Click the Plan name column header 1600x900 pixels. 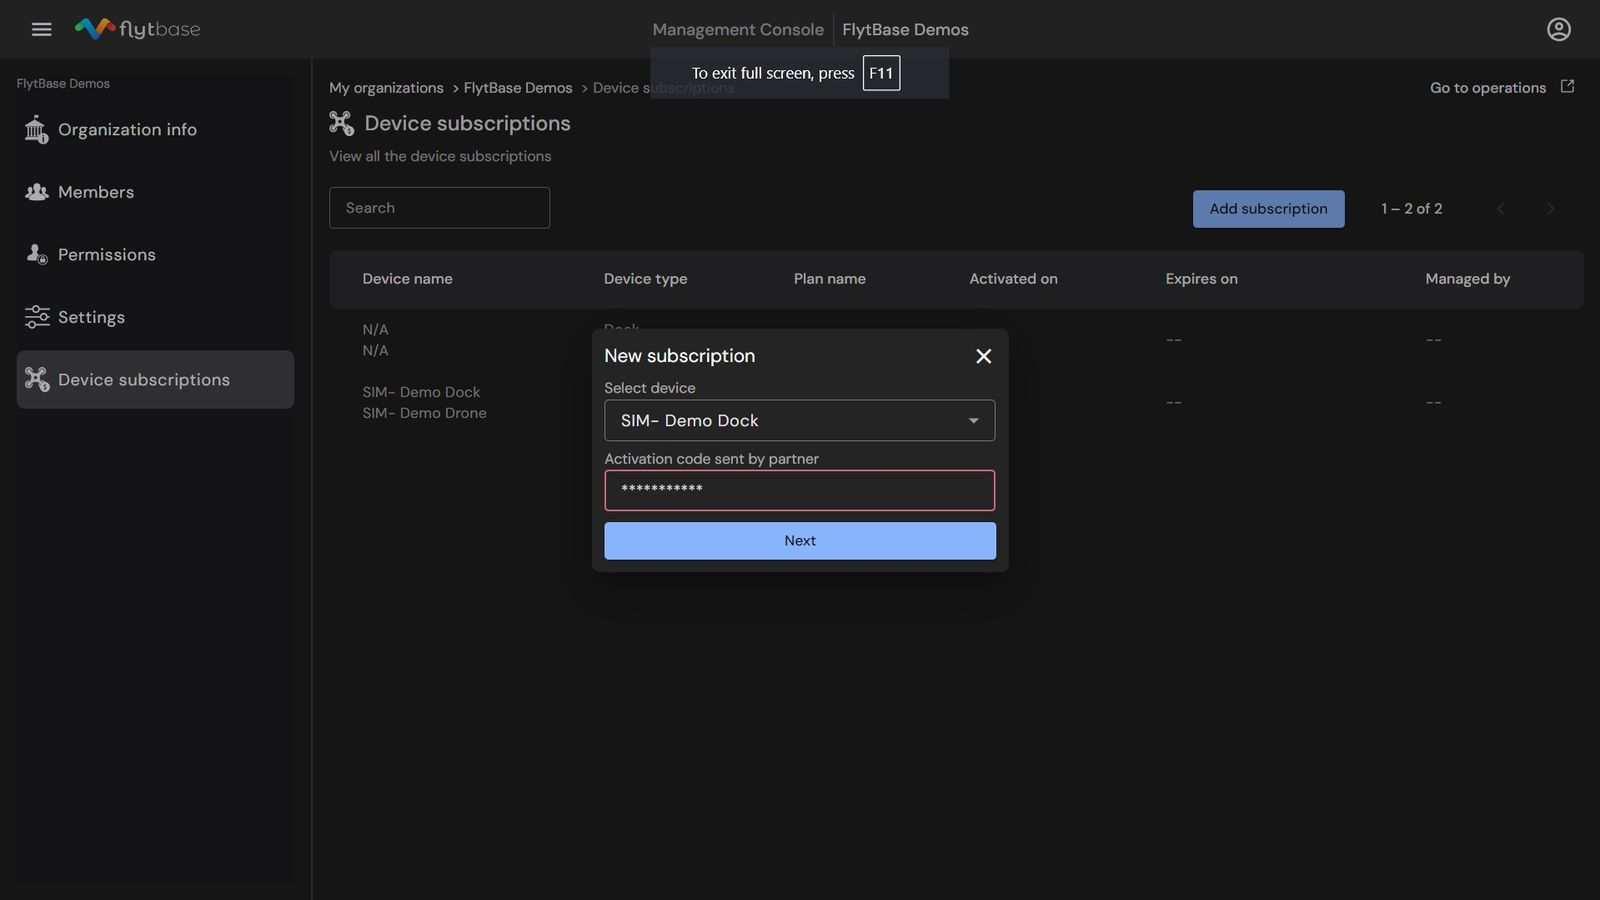[829, 278]
